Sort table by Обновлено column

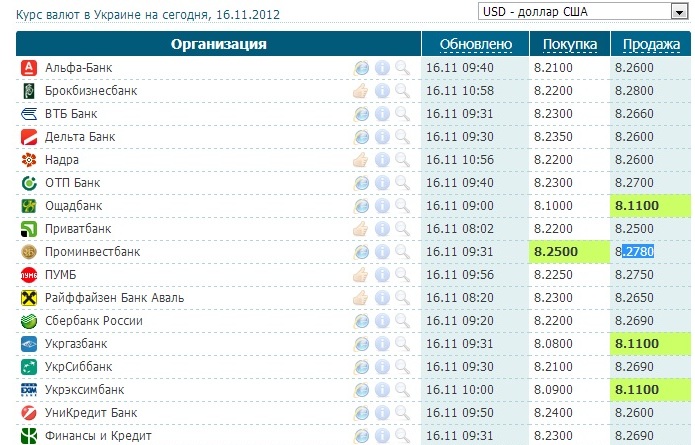pyautogui.click(x=476, y=44)
